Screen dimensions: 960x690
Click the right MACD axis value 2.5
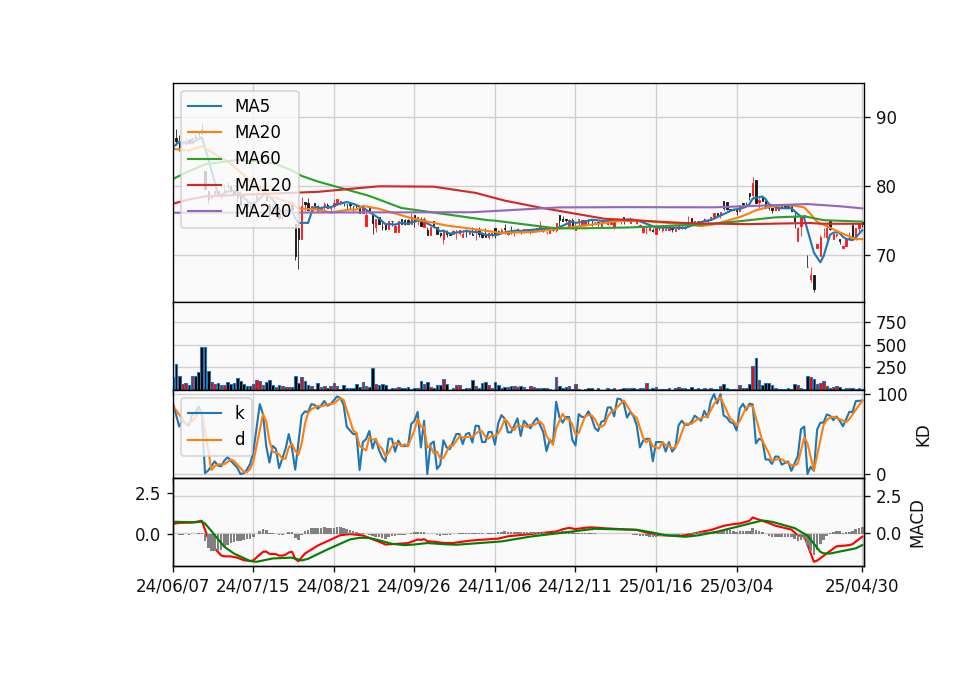pos(888,497)
